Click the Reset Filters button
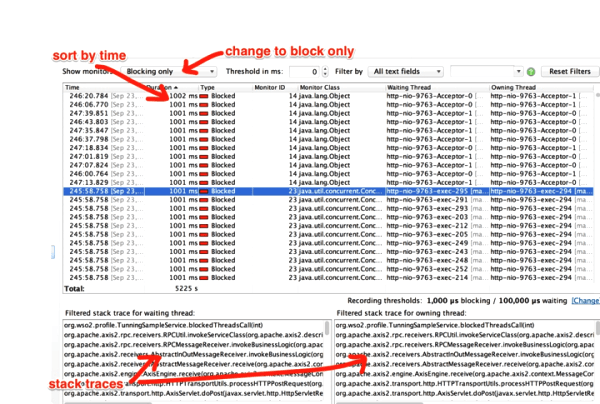600x404 pixels. (x=570, y=72)
